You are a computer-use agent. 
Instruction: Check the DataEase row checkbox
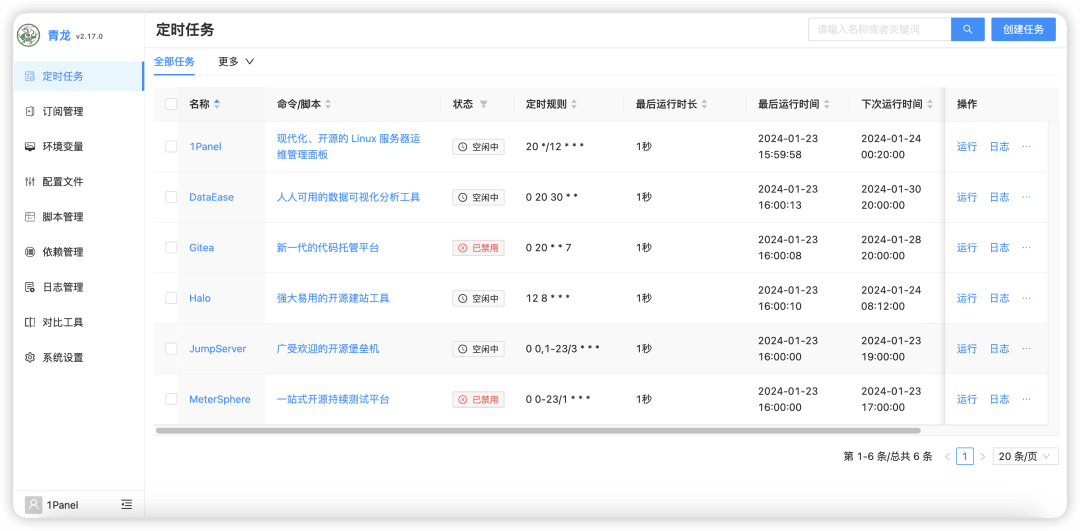click(172, 197)
